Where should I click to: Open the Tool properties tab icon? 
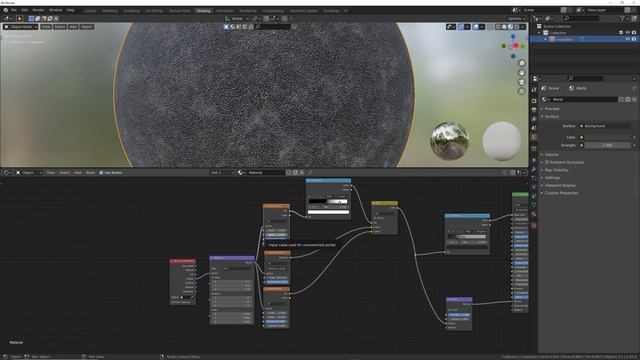(x=534, y=90)
